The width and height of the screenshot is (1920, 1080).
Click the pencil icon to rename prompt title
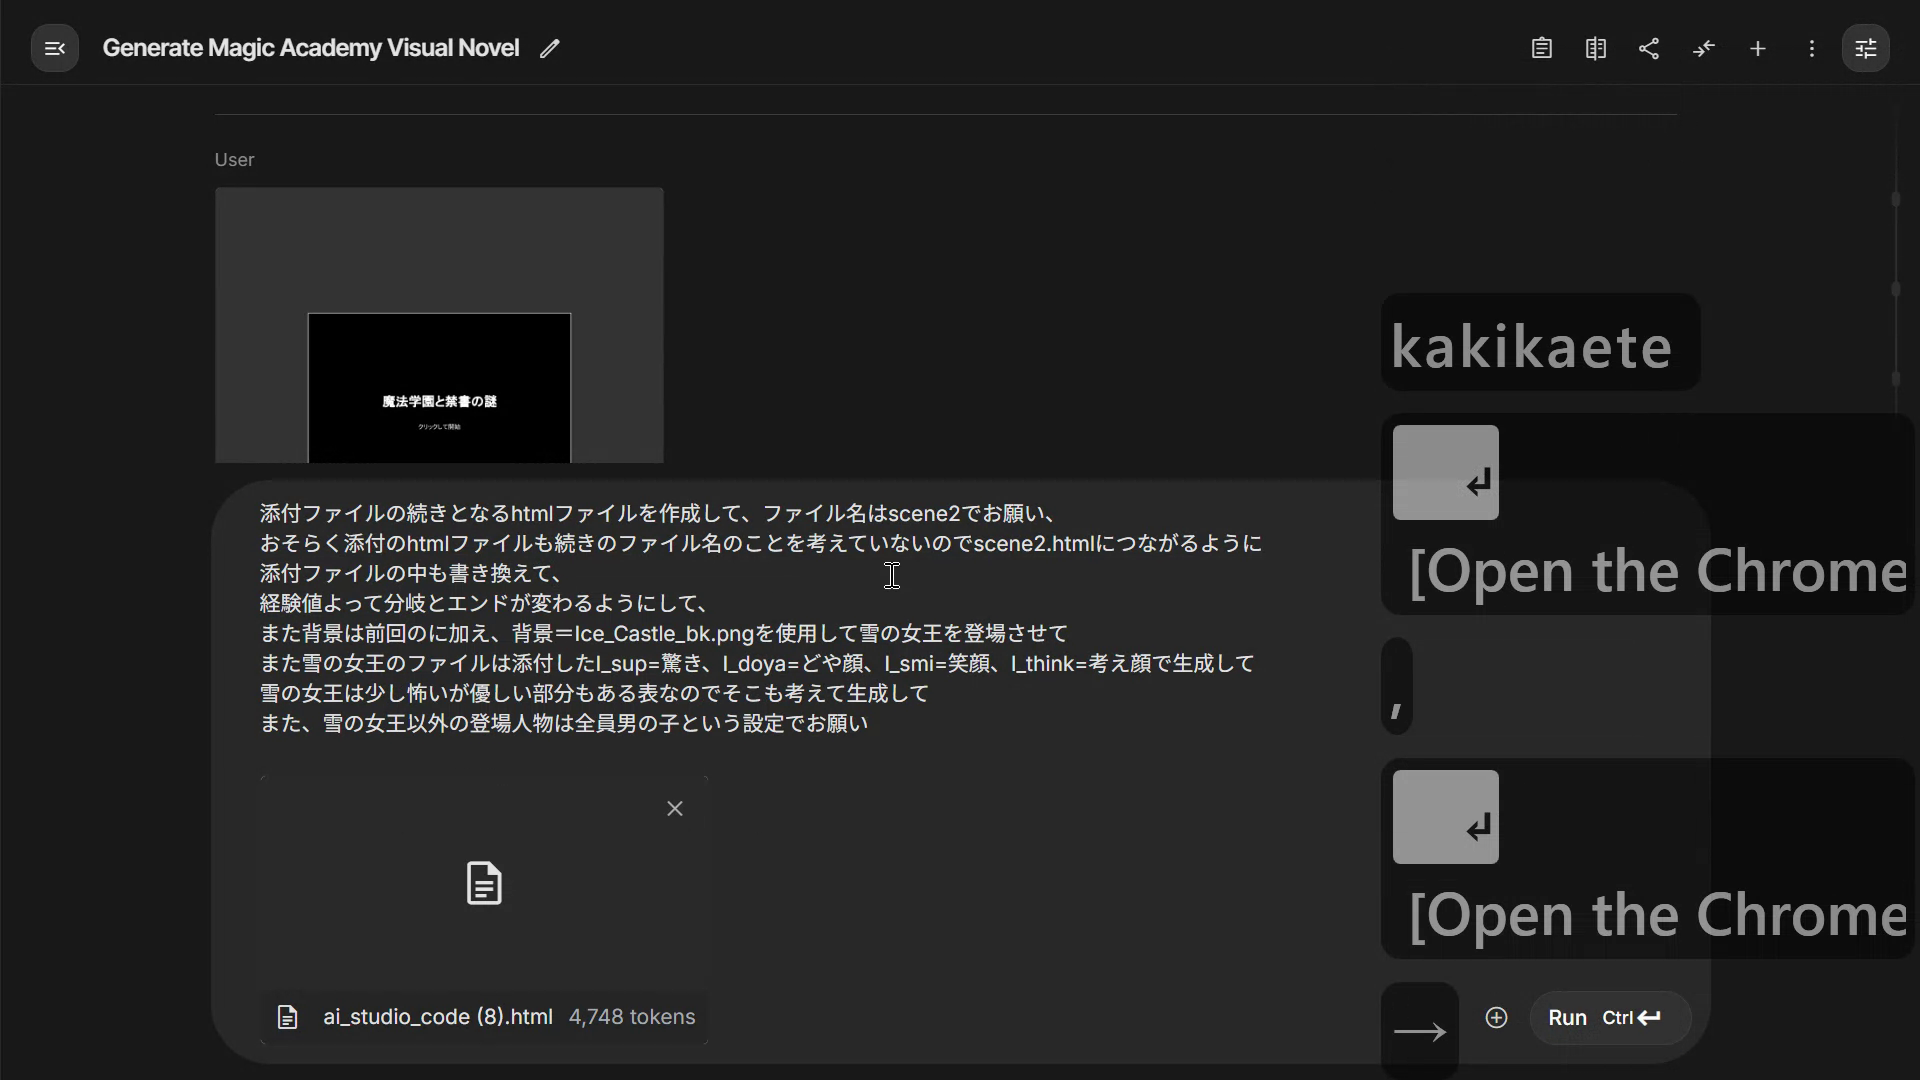(549, 49)
